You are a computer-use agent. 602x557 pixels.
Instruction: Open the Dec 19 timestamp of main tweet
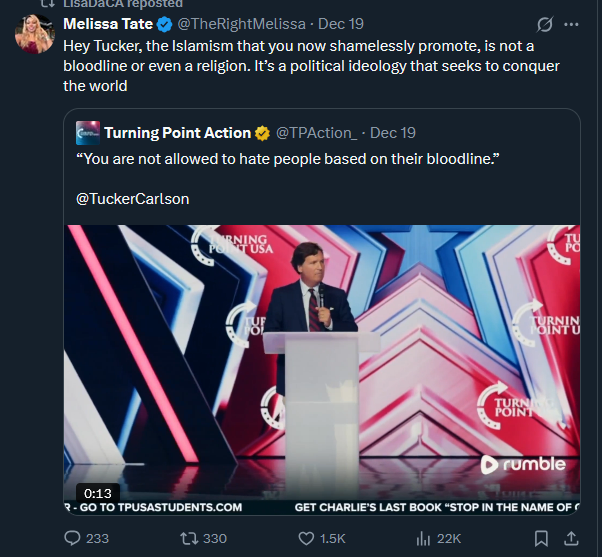(340, 24)
